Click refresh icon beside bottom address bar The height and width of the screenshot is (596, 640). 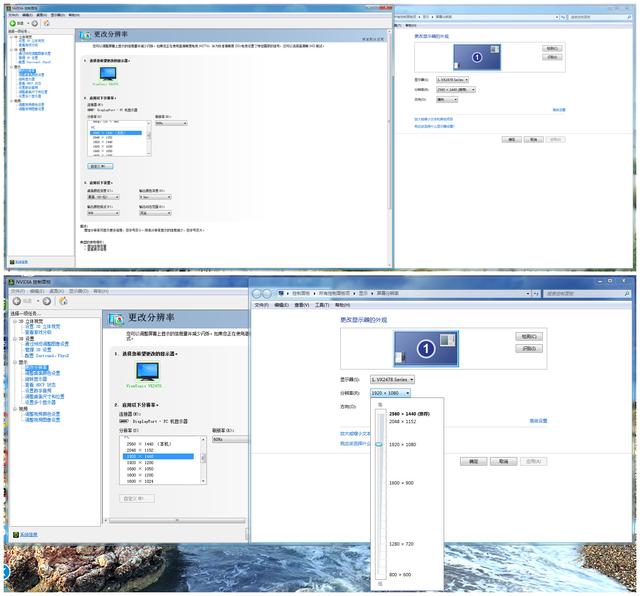point(536,294)
